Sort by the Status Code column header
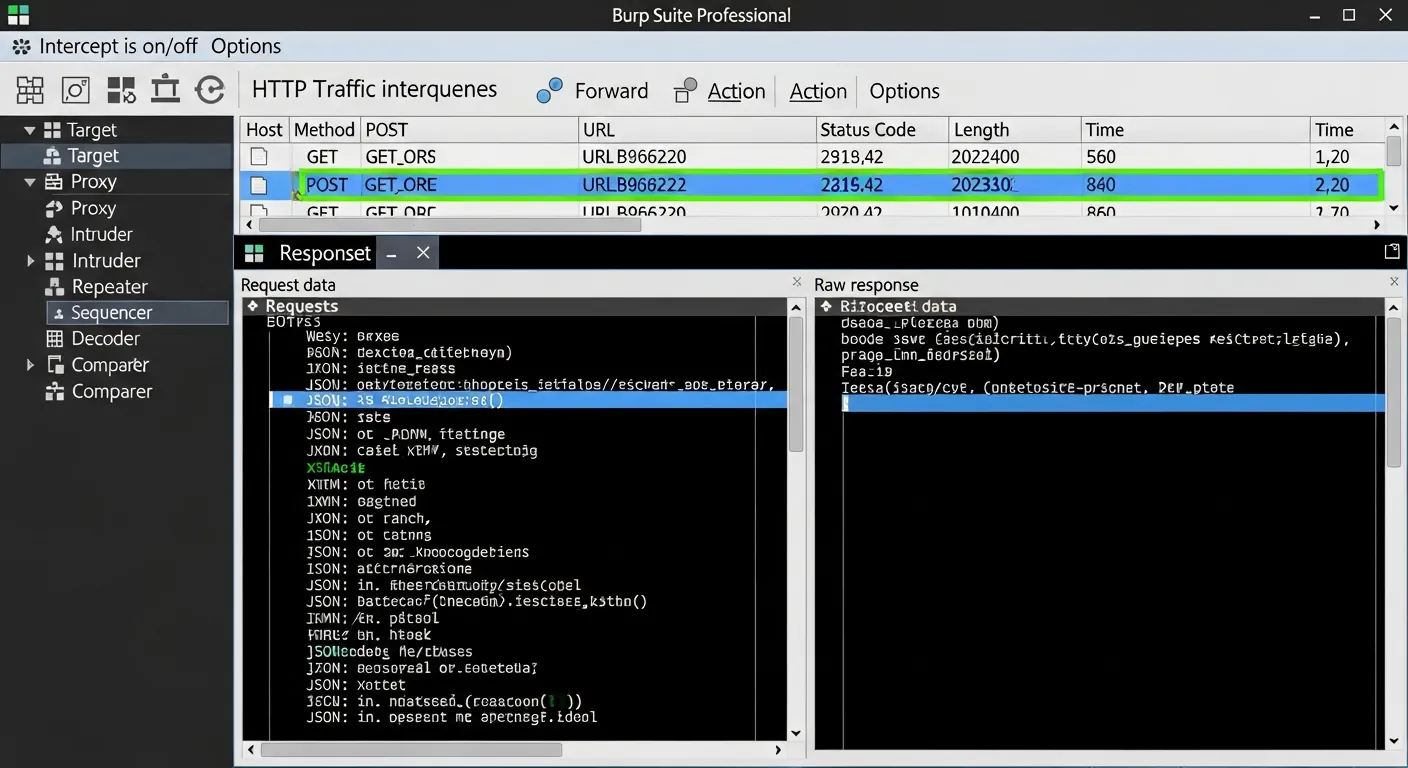1408x768 pixels. 867,130
